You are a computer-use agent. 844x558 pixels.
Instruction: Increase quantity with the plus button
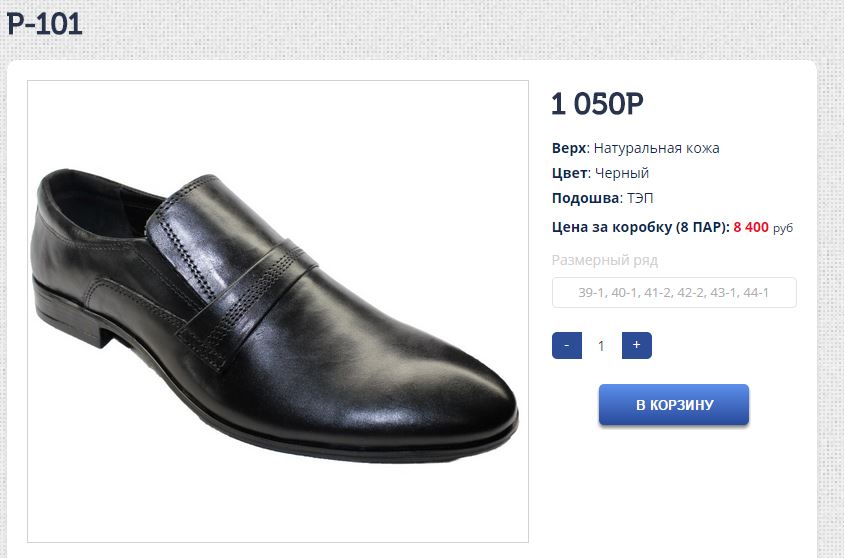click(637, 345)
